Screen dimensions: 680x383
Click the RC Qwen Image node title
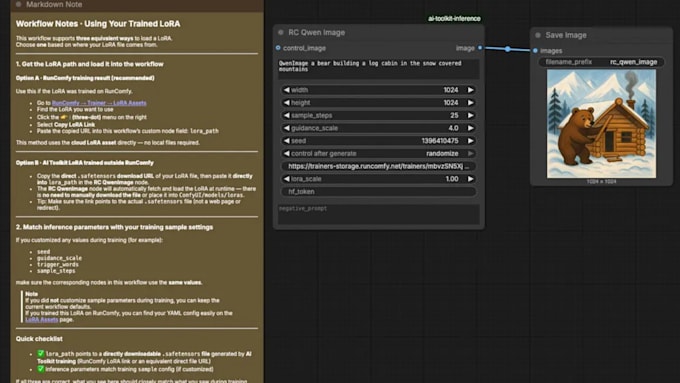tap(317, 33)
